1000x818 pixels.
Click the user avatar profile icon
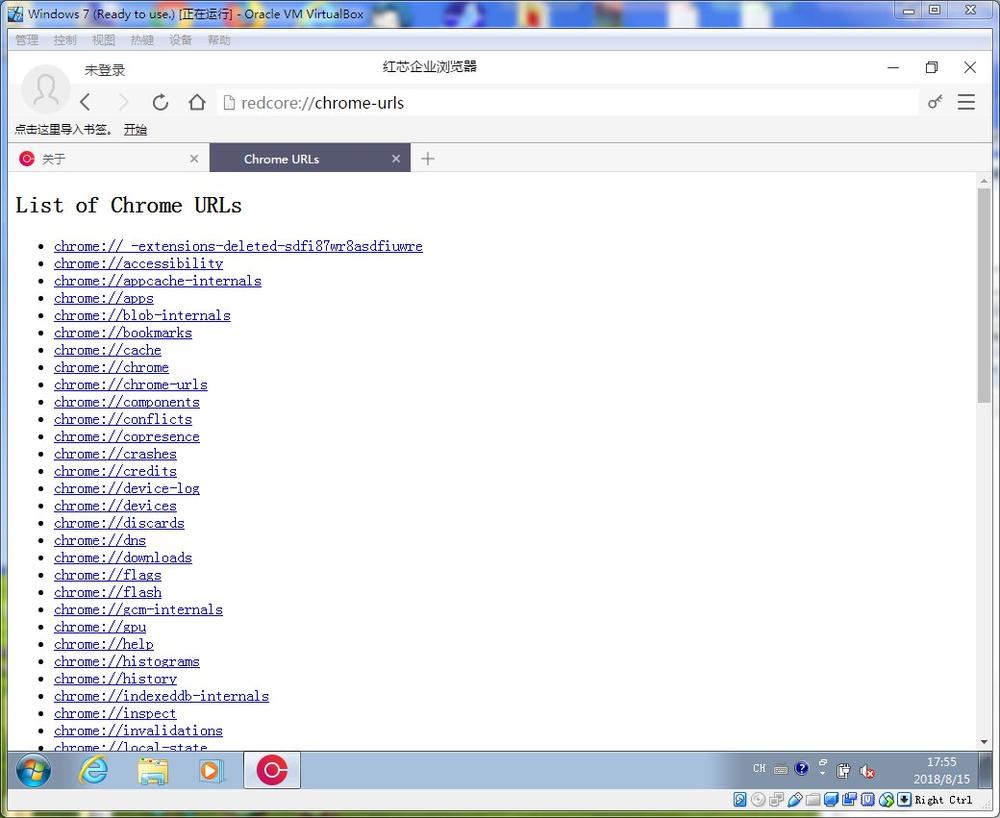coord(45,89)
